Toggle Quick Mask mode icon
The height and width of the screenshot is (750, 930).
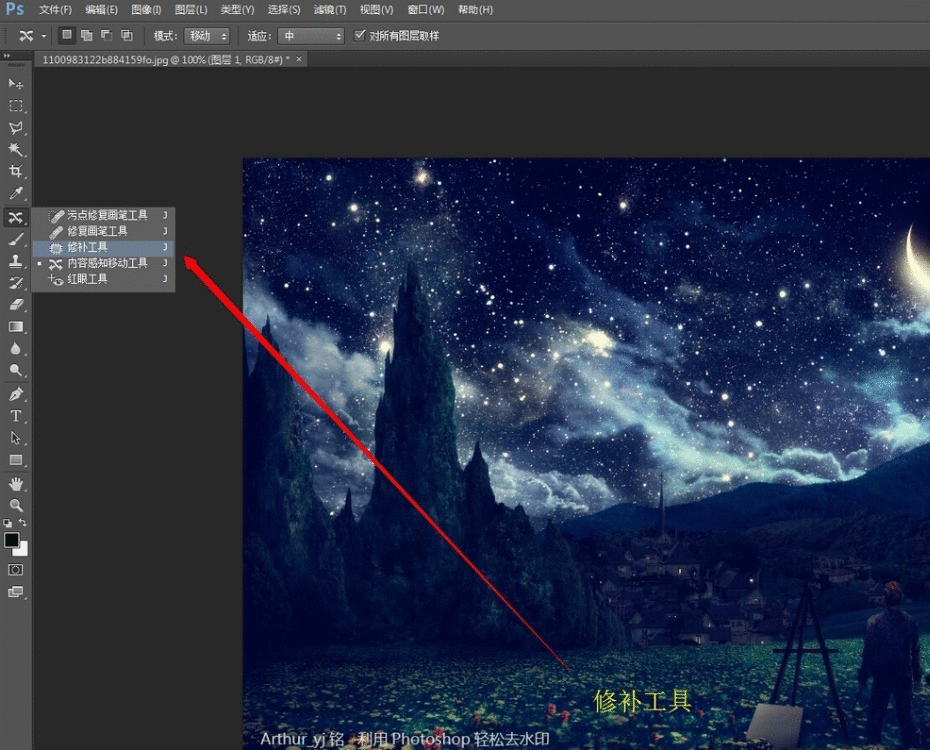coord(16,570)
